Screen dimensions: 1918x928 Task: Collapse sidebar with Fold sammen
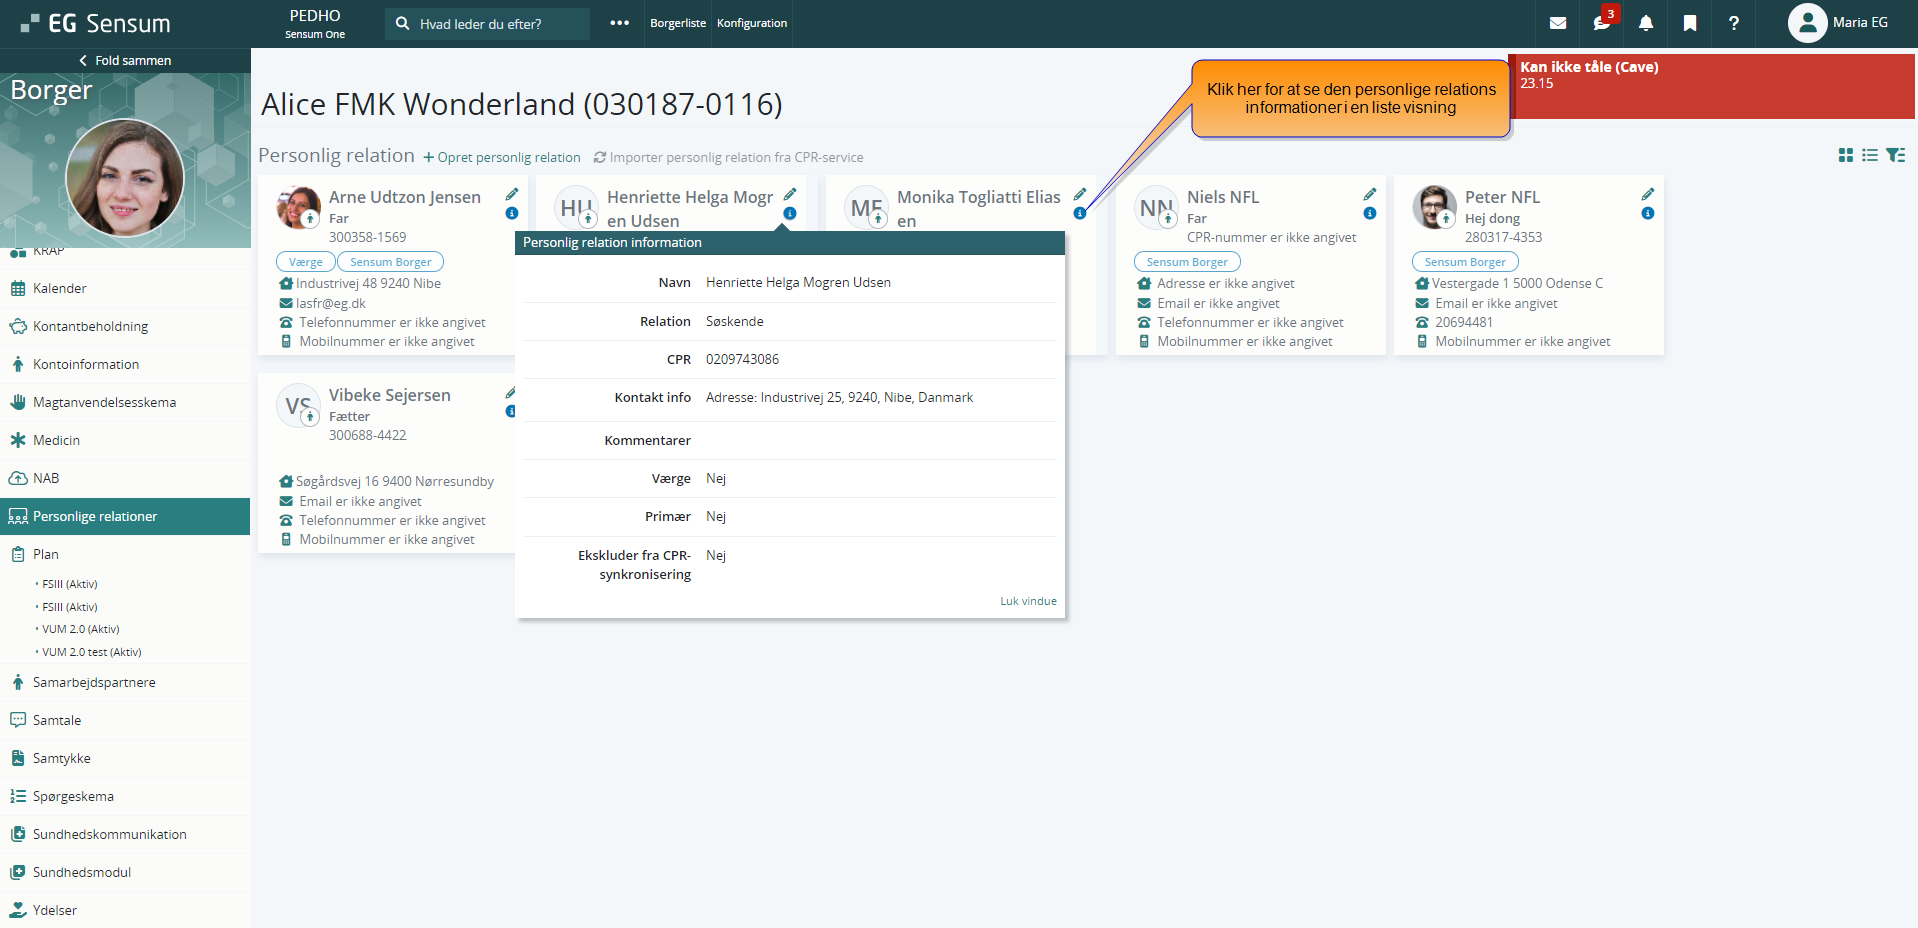pos(125,61)
